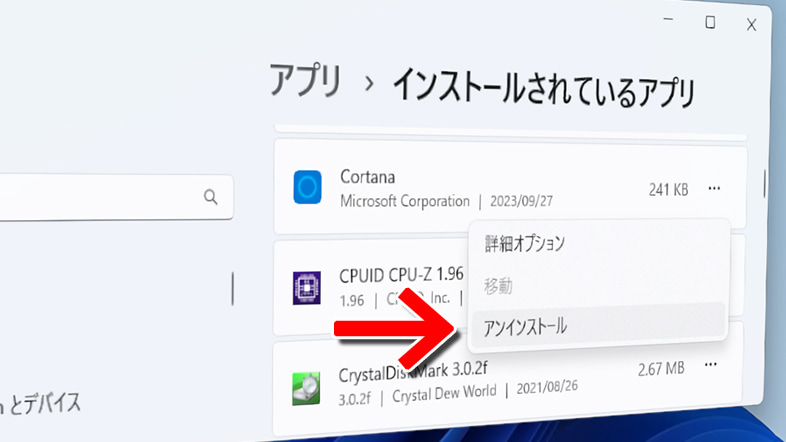Click the 2023/09/27 install date
The height and width of the screenshot is (442, 786).
521,201
